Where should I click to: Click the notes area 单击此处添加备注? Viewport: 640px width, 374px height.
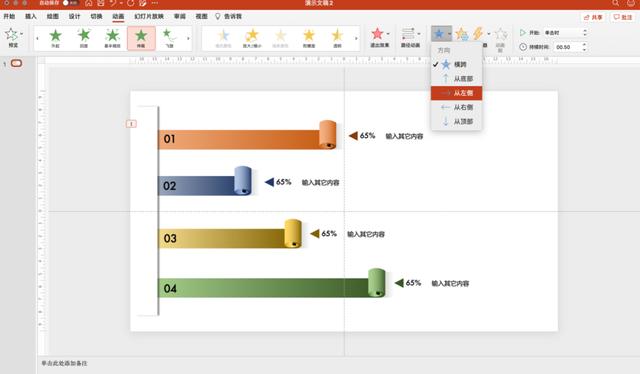[x=64, y=363]
